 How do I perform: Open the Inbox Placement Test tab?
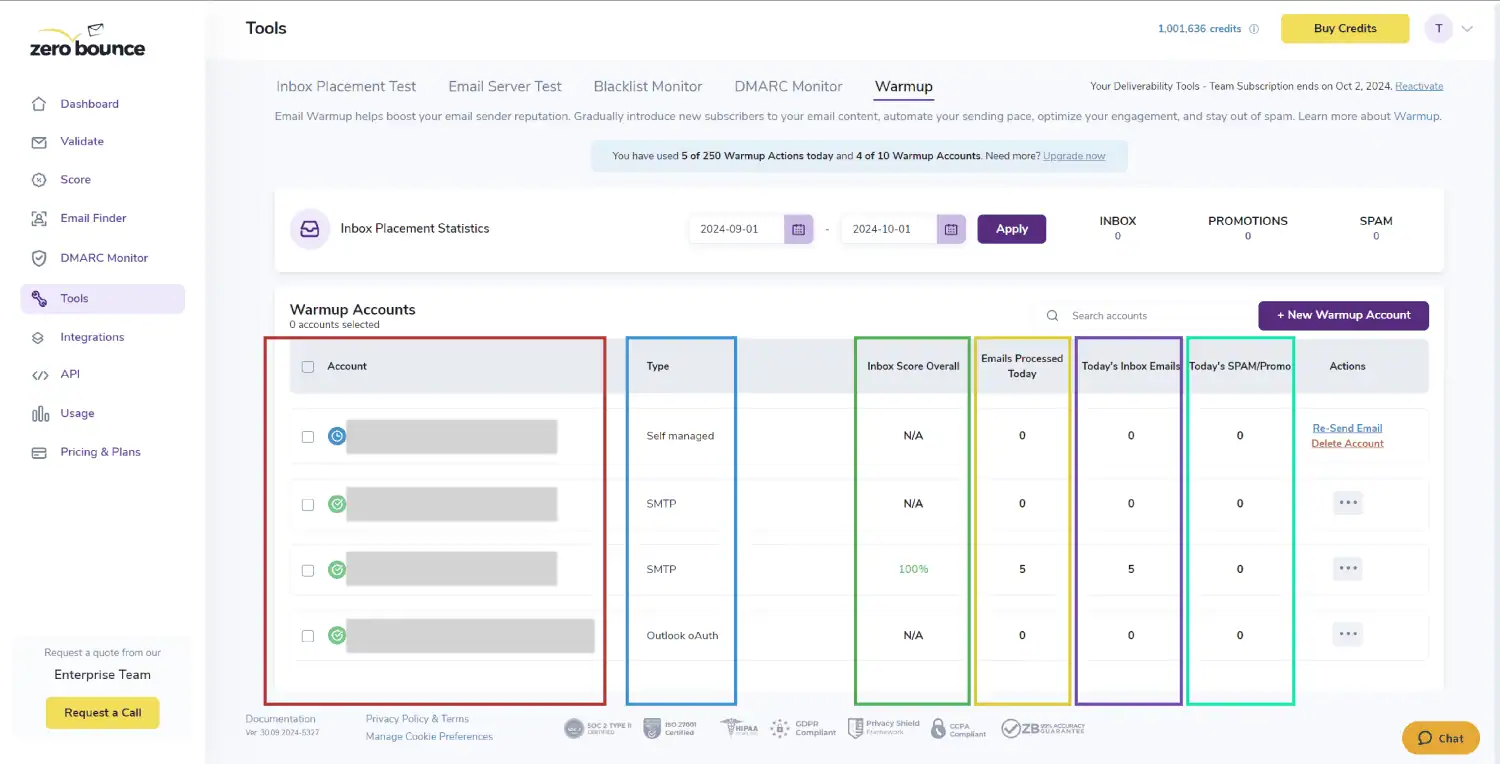click(346, 86)
